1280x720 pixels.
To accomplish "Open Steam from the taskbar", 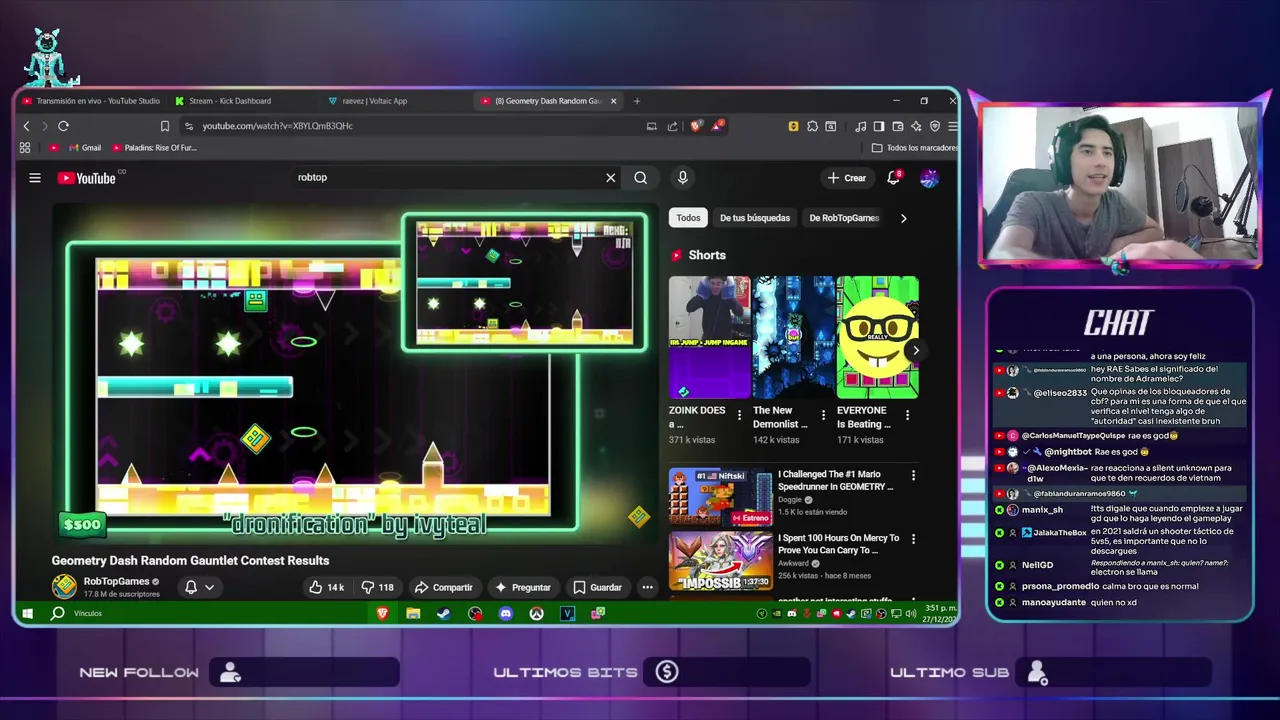I will [x=444, y=613].
